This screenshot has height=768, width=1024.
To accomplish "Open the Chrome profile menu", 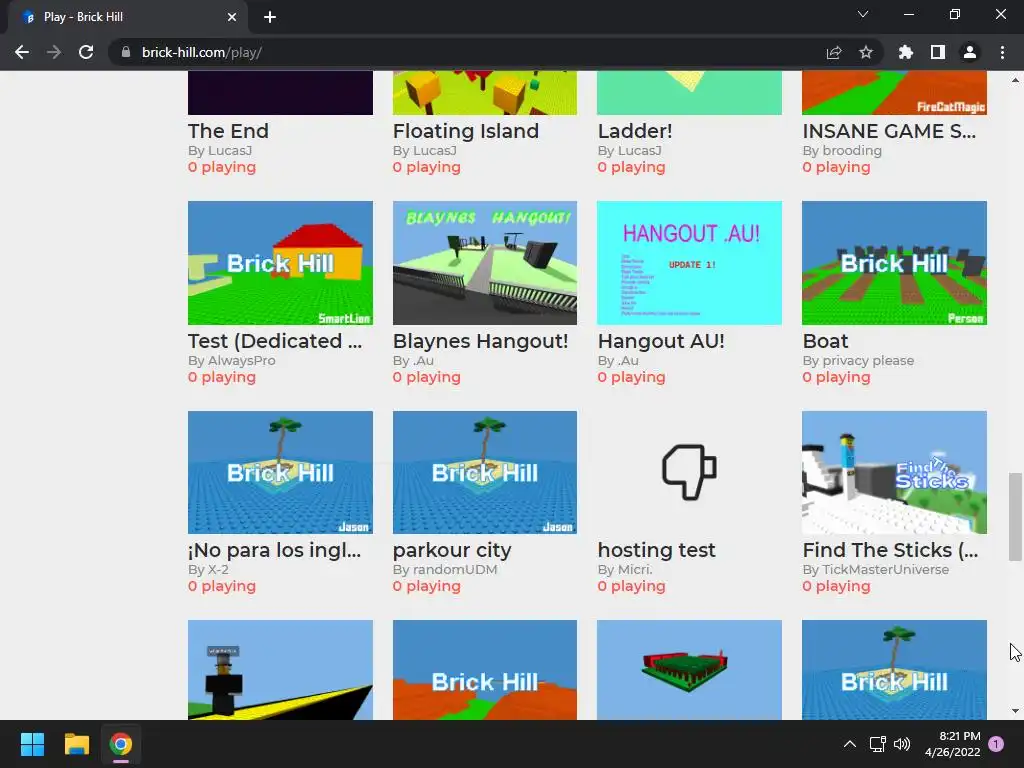I will pyautogui.click(x=970, y=52).
